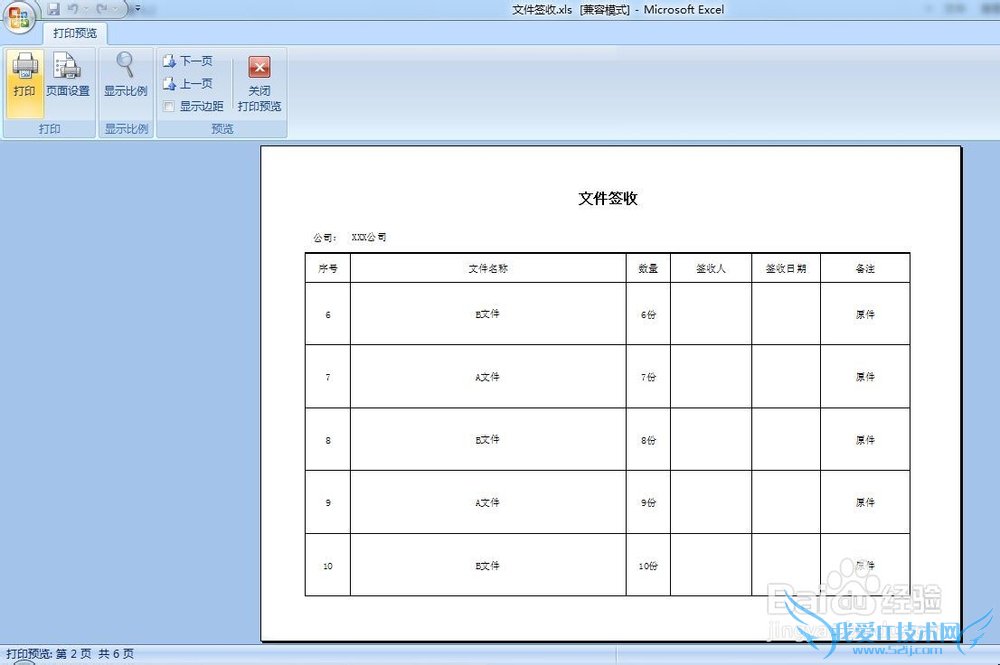Click the A文件 cell in row 9
The image size is (1000, 665).
[488, 502]
